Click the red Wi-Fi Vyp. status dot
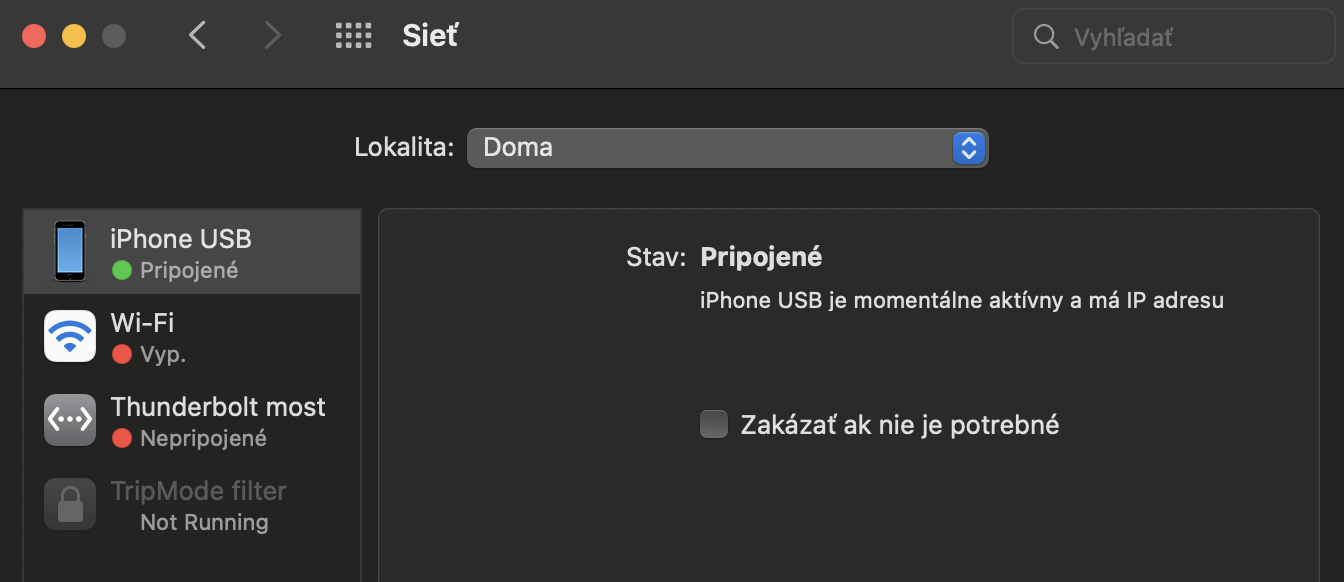The height and width of the screenshot is (582, 1344). pos(122,354)
